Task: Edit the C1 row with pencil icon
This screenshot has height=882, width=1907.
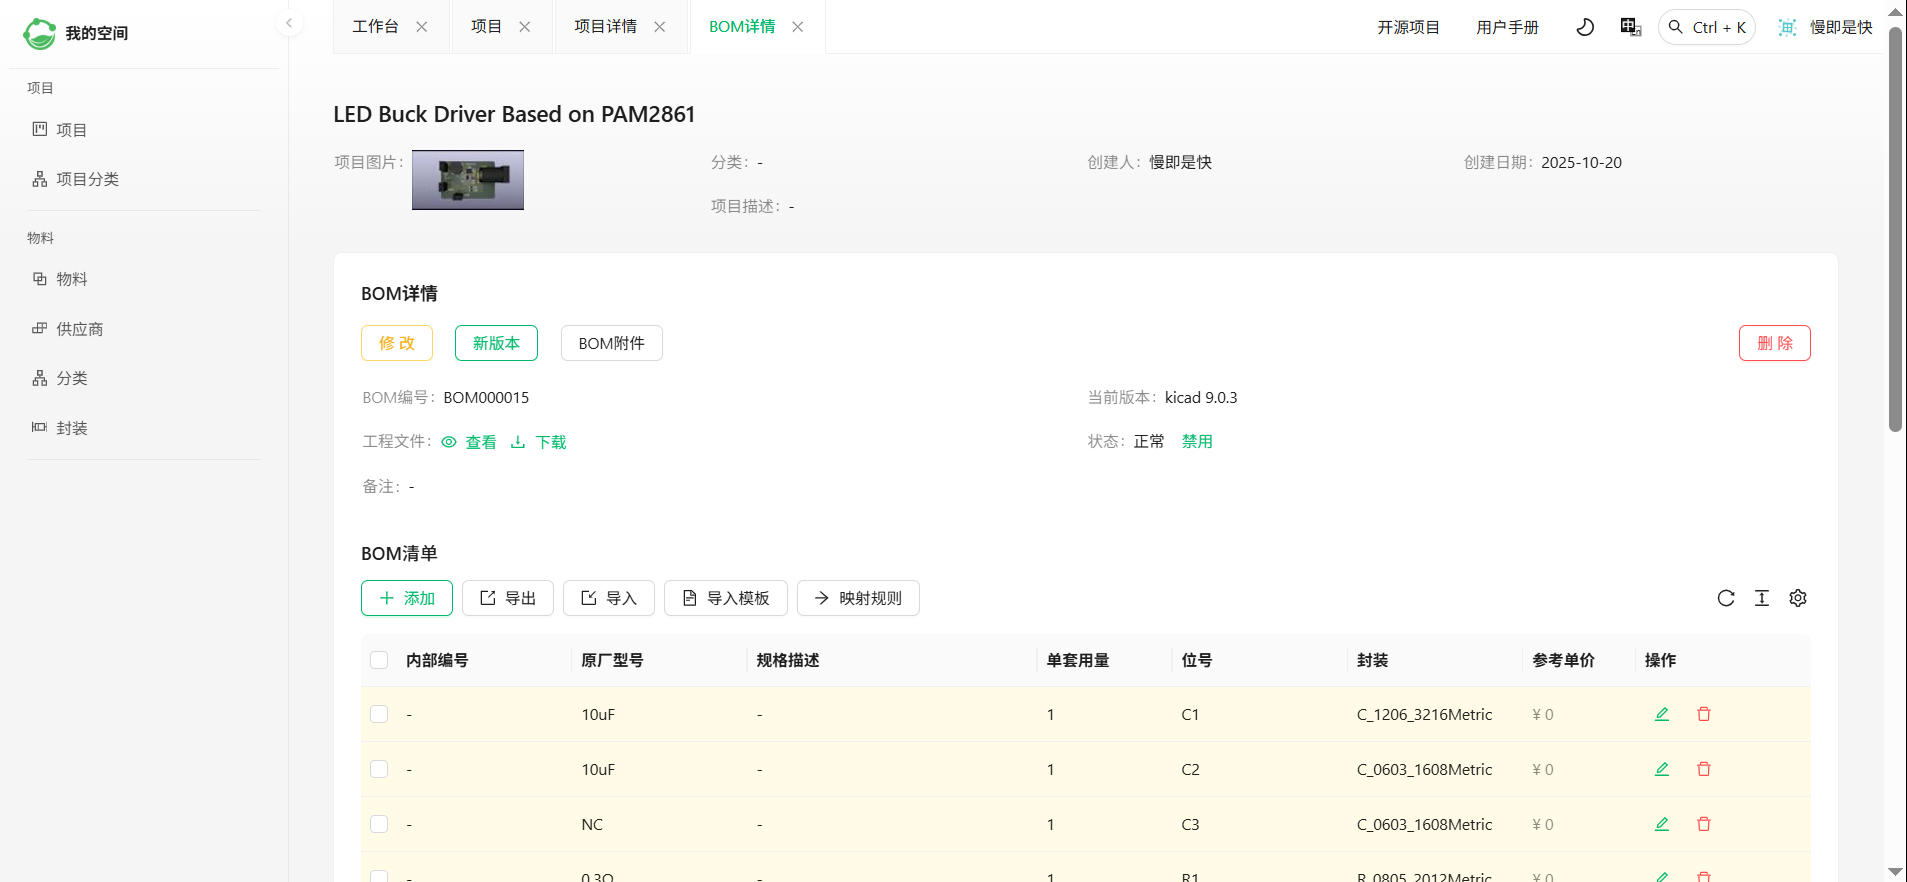Action: click(x=1661, y=714)
